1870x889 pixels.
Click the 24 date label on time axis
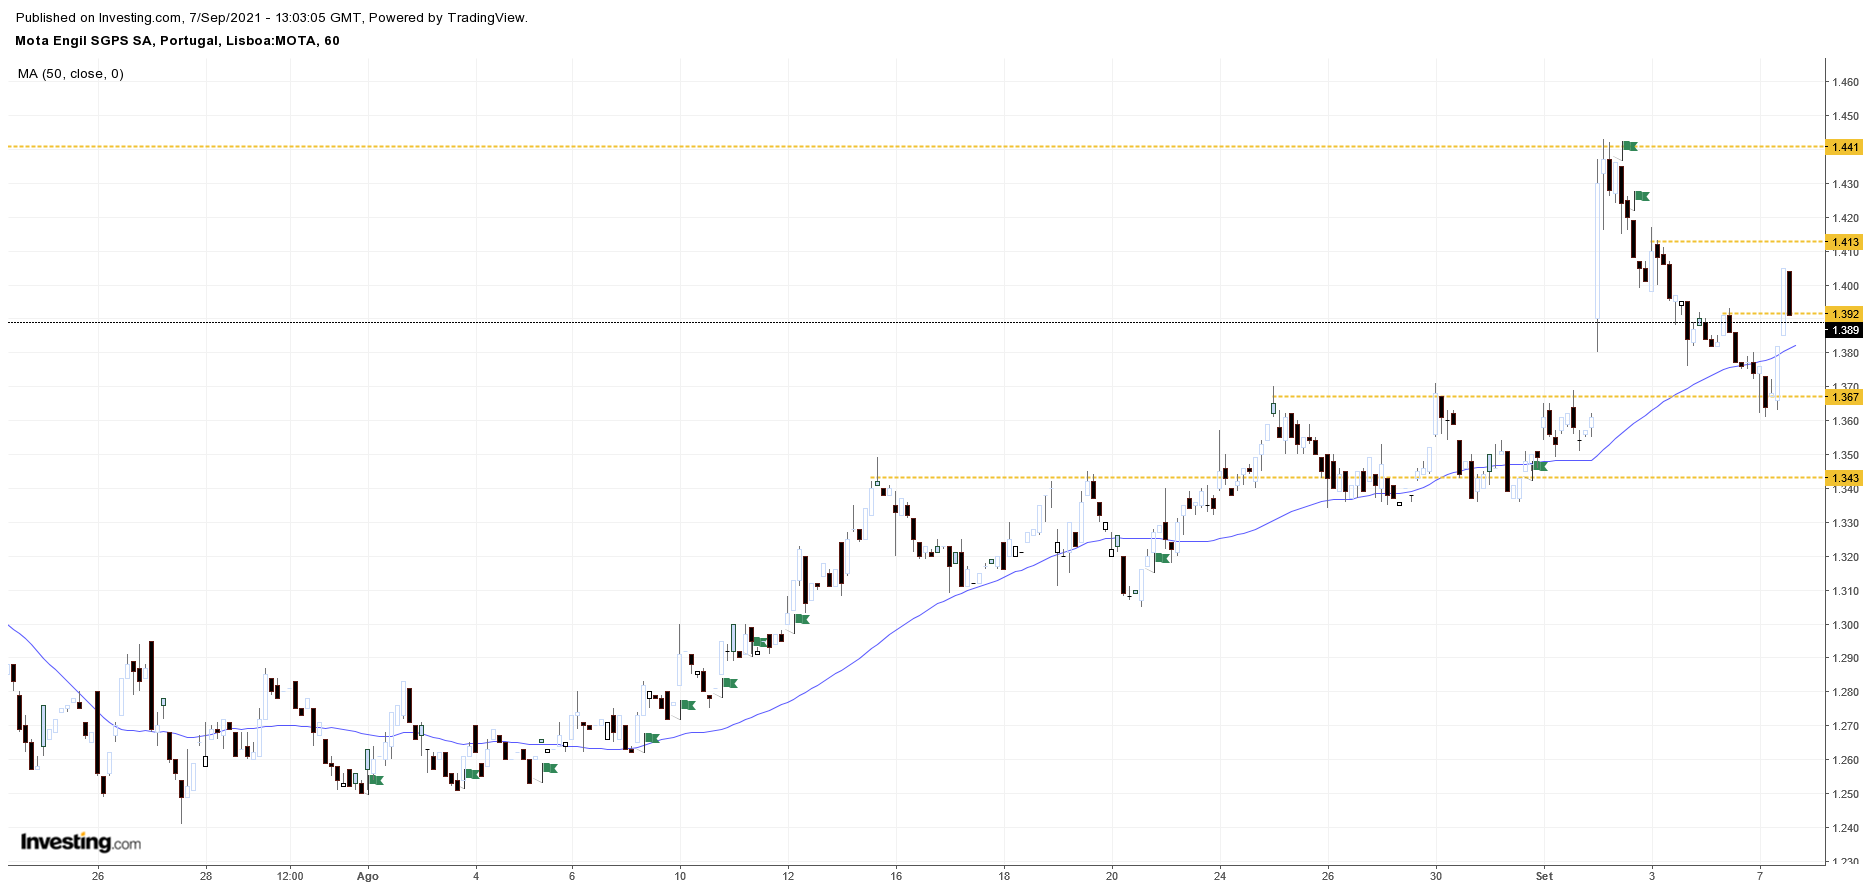[x=1220, y=877]
